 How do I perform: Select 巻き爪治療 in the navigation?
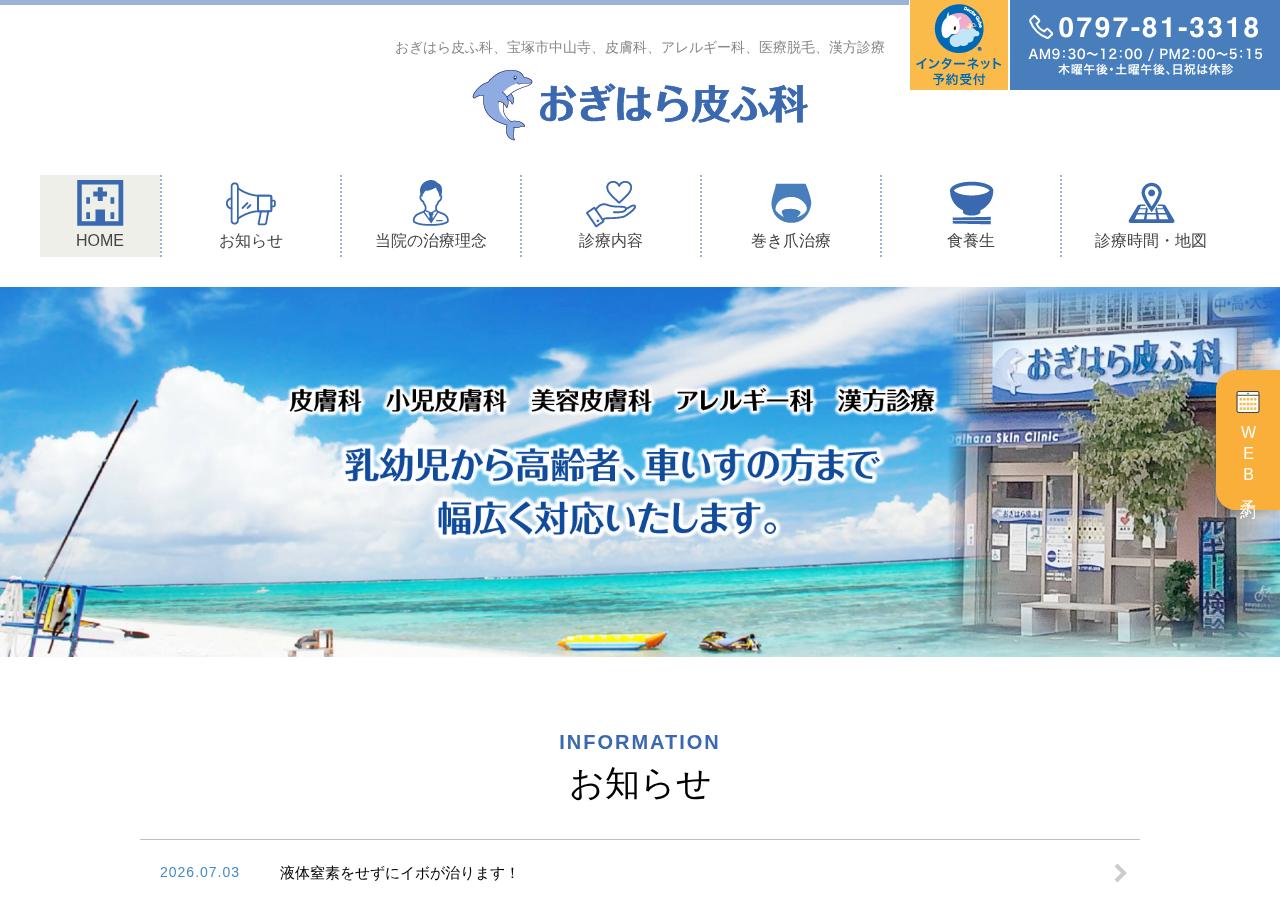point(791,216)
